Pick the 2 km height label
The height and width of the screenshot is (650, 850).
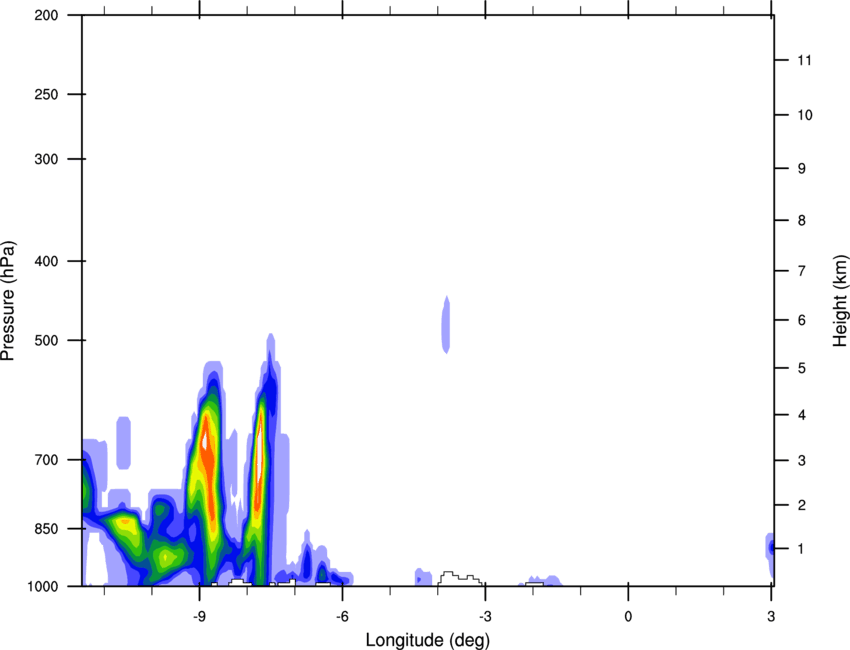[x=802, y=505]
